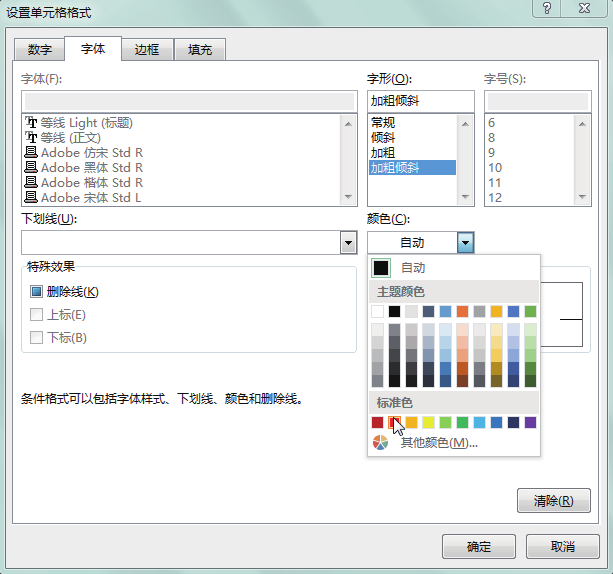
Task: Pick the red standard color
Action: point(394,422)
